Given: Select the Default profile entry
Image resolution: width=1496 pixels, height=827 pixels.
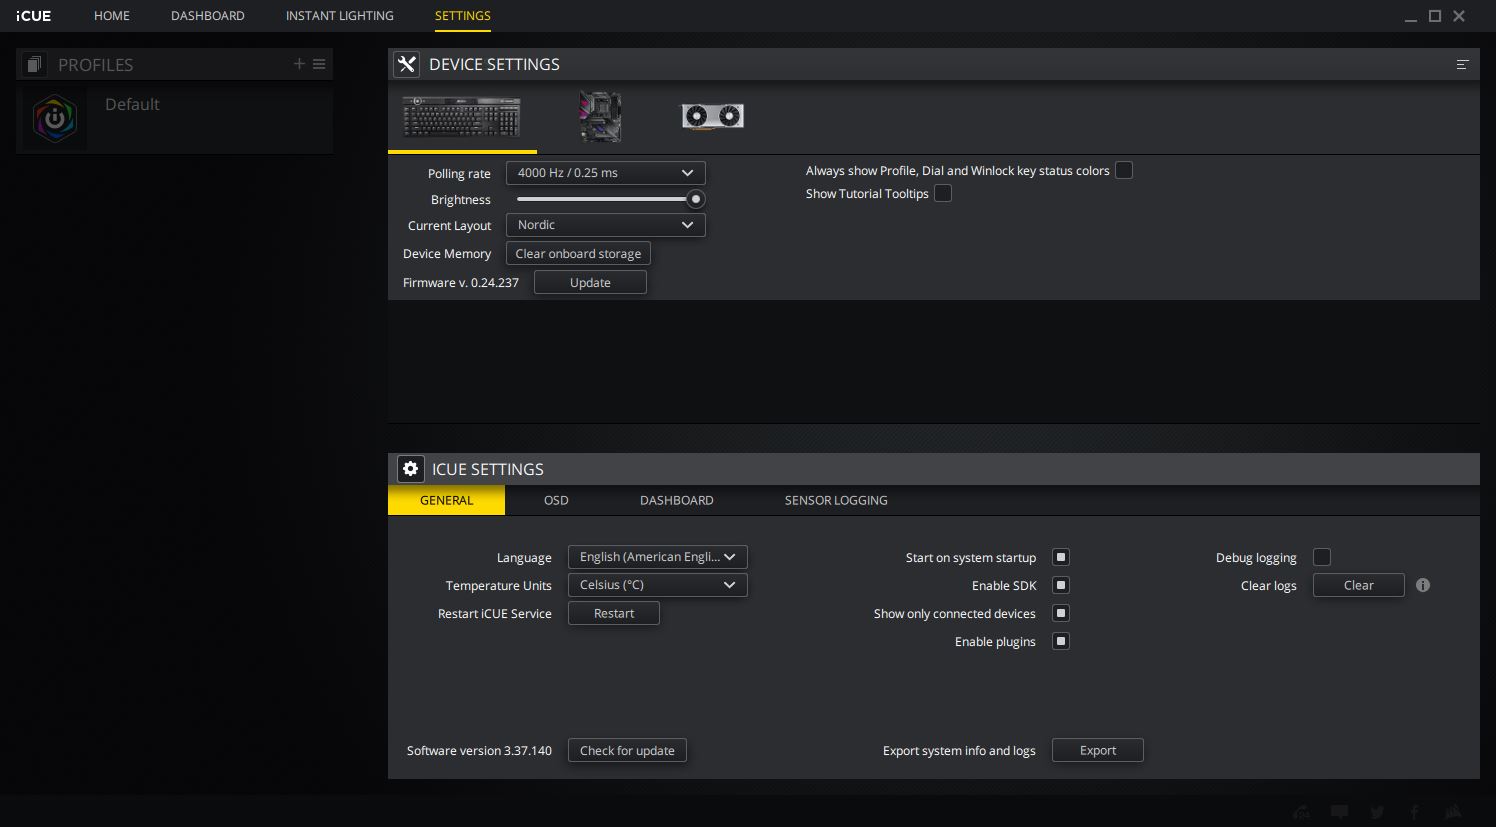Looking at the screenshot, I should [175, 118].
